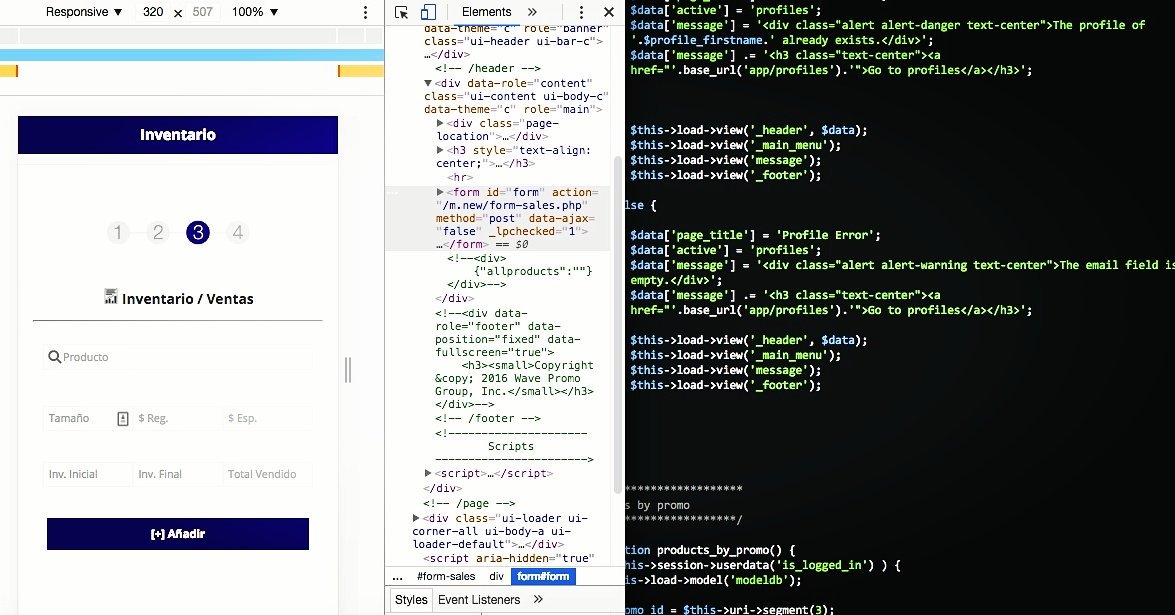Switch to the Event Listeners tab

pos(479,600)
